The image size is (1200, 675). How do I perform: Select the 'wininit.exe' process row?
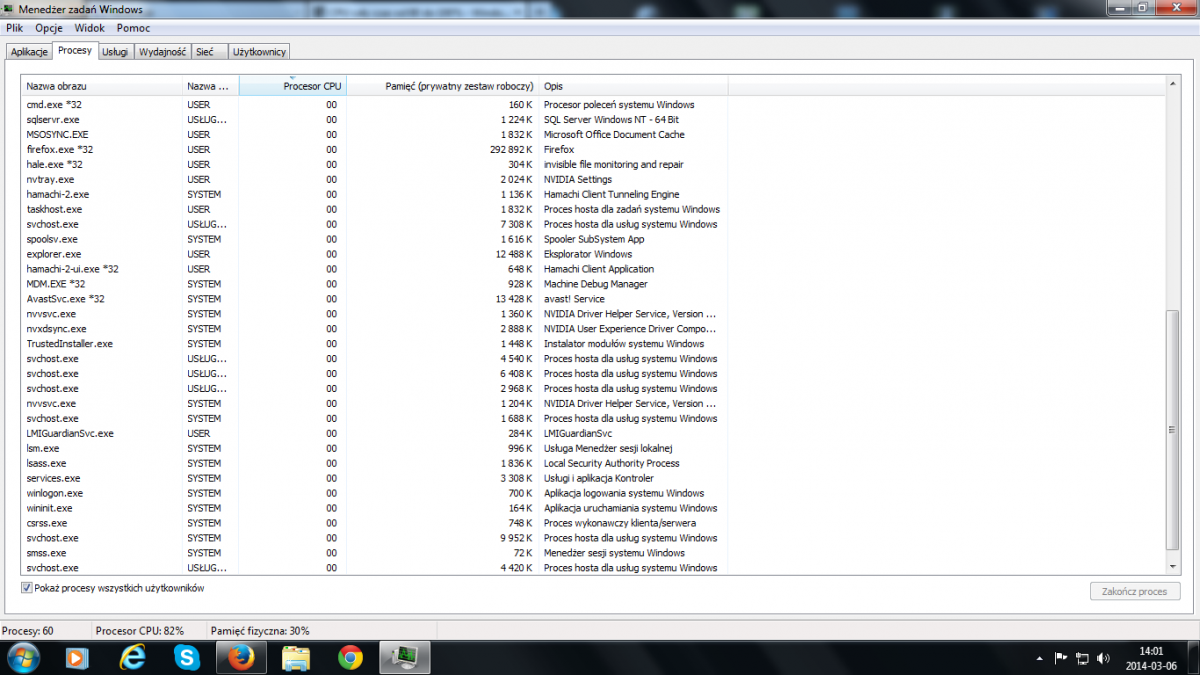point(375,508)
